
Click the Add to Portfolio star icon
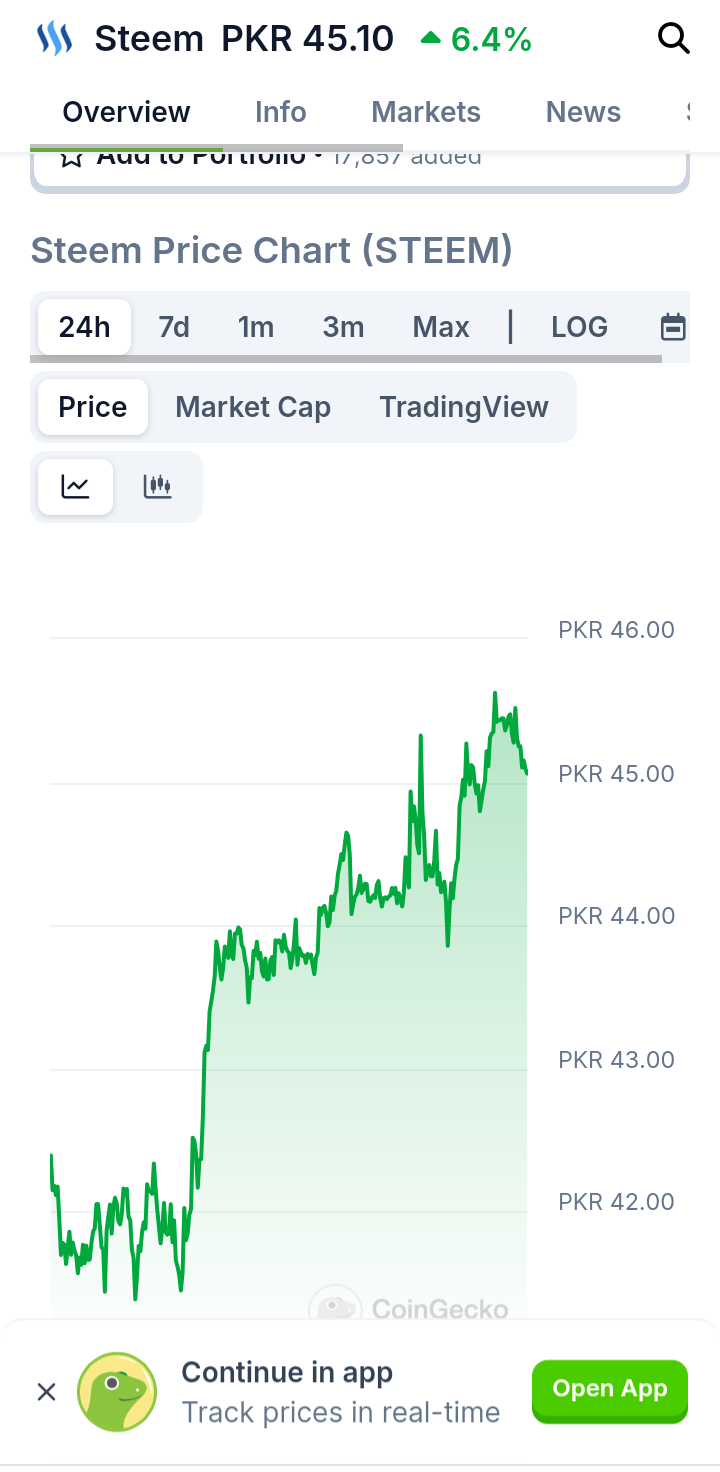70,158
